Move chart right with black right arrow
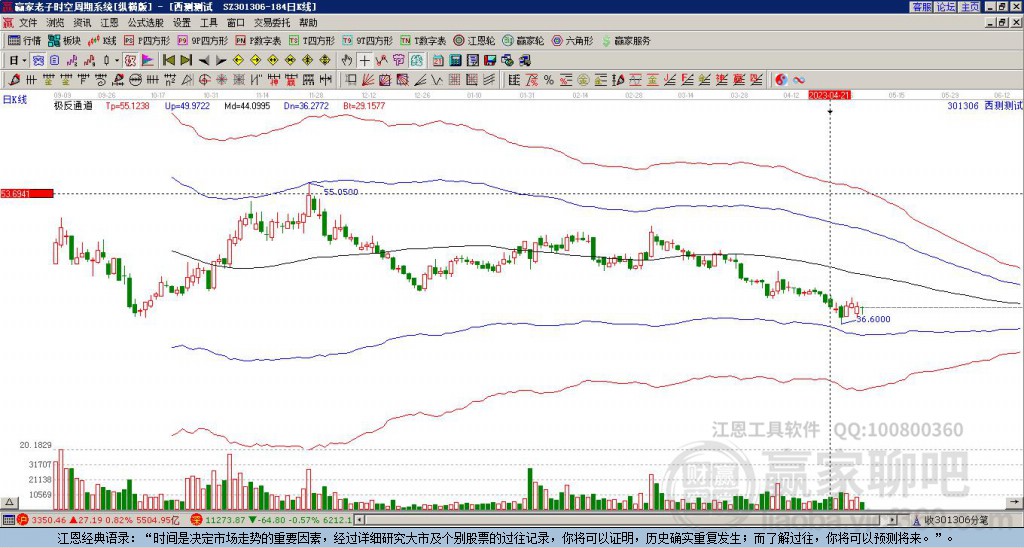The image size is (1024, 548). click(221, 61)
